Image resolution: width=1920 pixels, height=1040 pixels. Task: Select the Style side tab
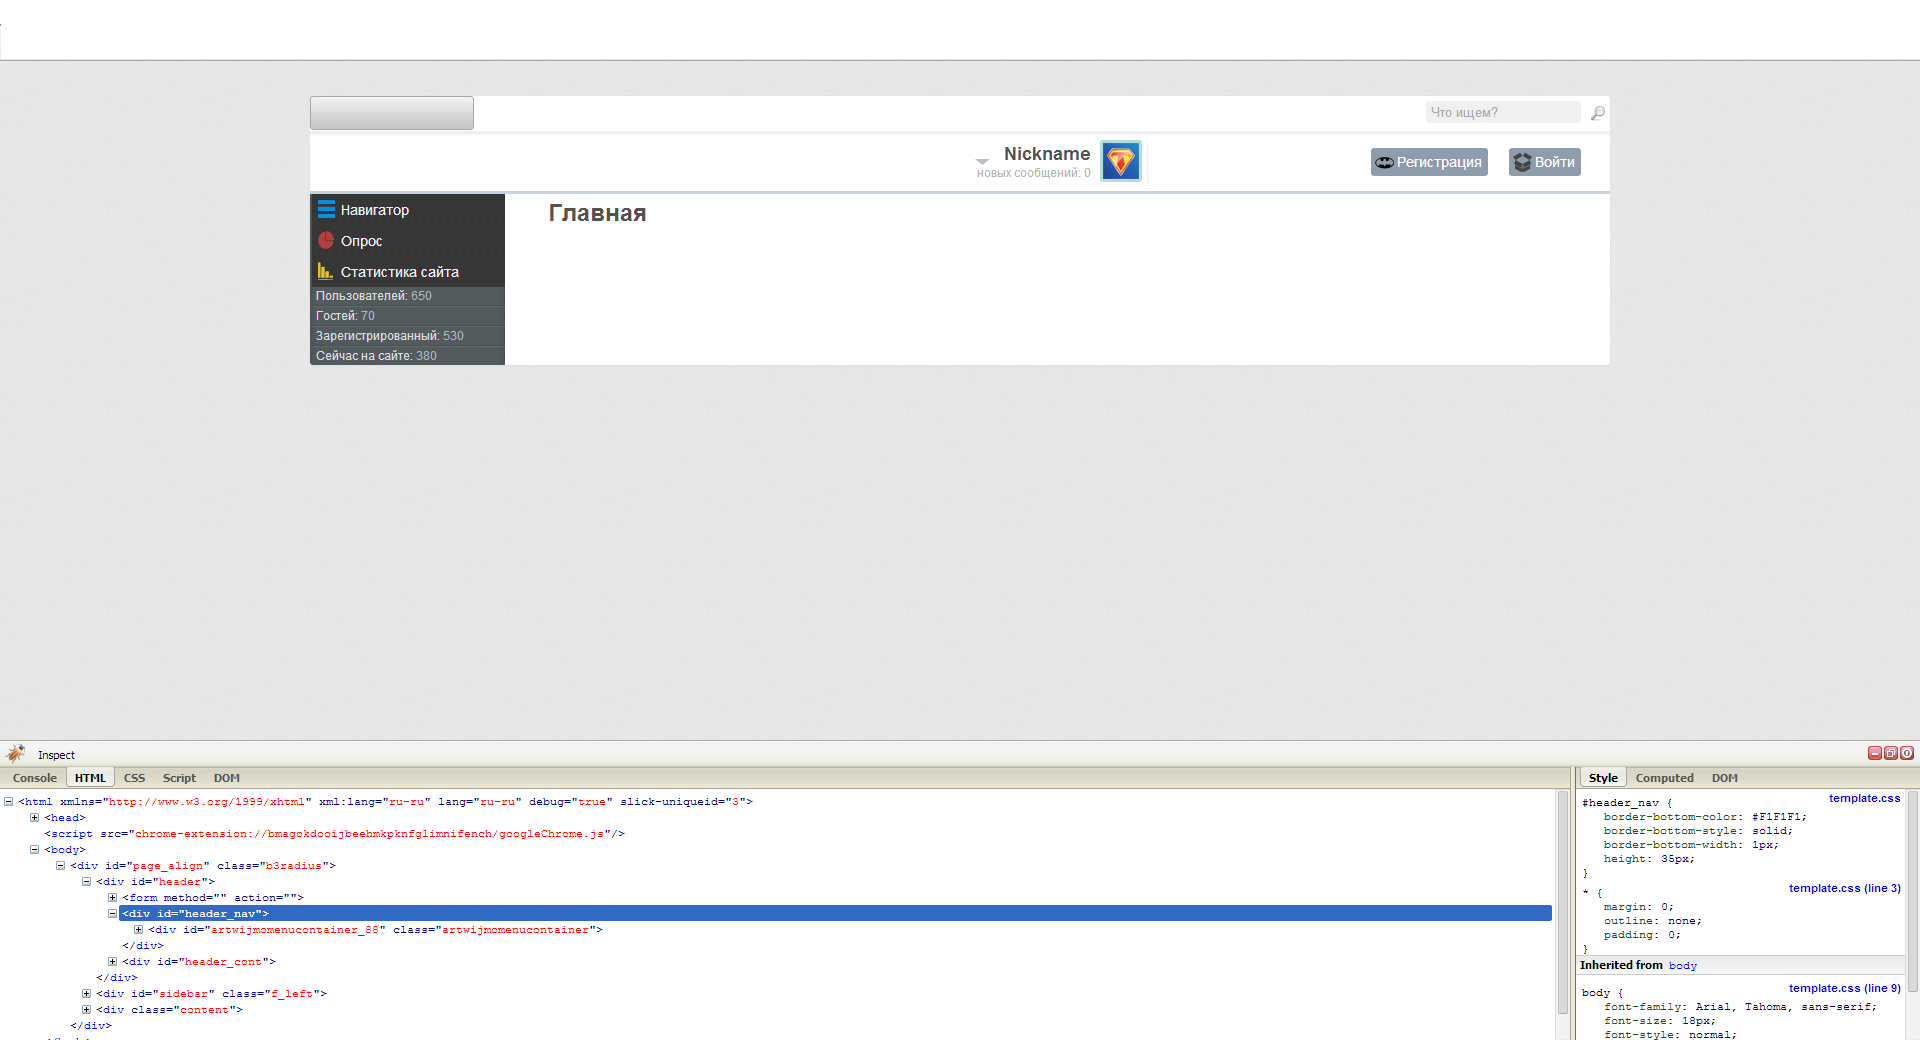[x=1603, y=778]
